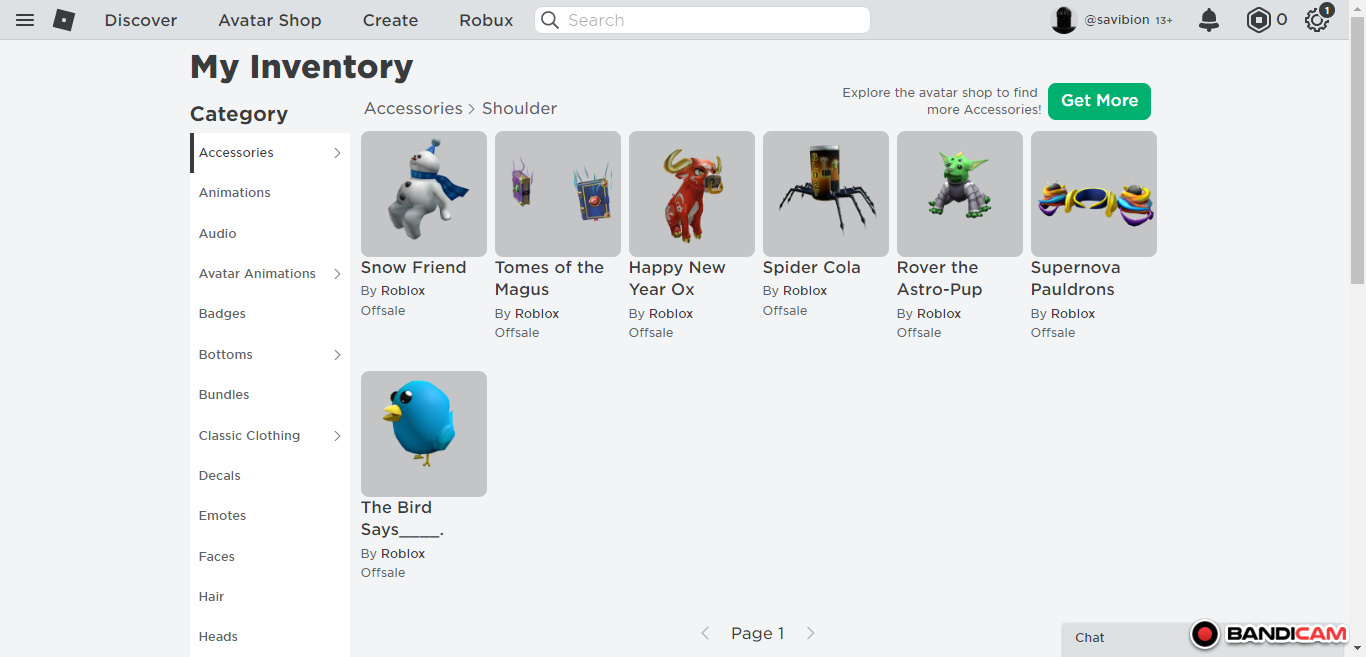Click the search magnifier icon
This screenshot has width=1366, height=657.
550,20
